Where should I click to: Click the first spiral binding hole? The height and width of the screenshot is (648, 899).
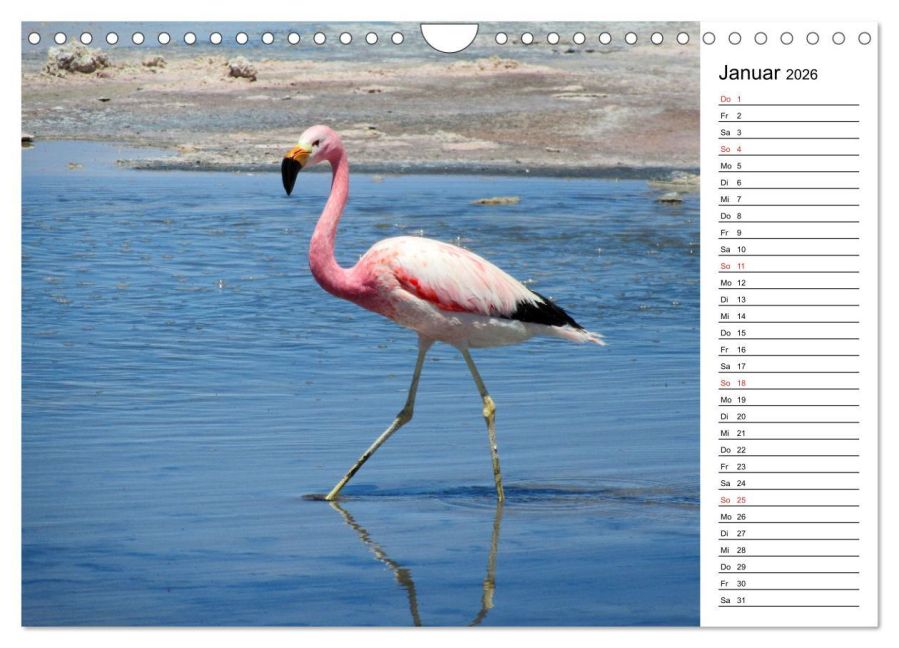34,38
